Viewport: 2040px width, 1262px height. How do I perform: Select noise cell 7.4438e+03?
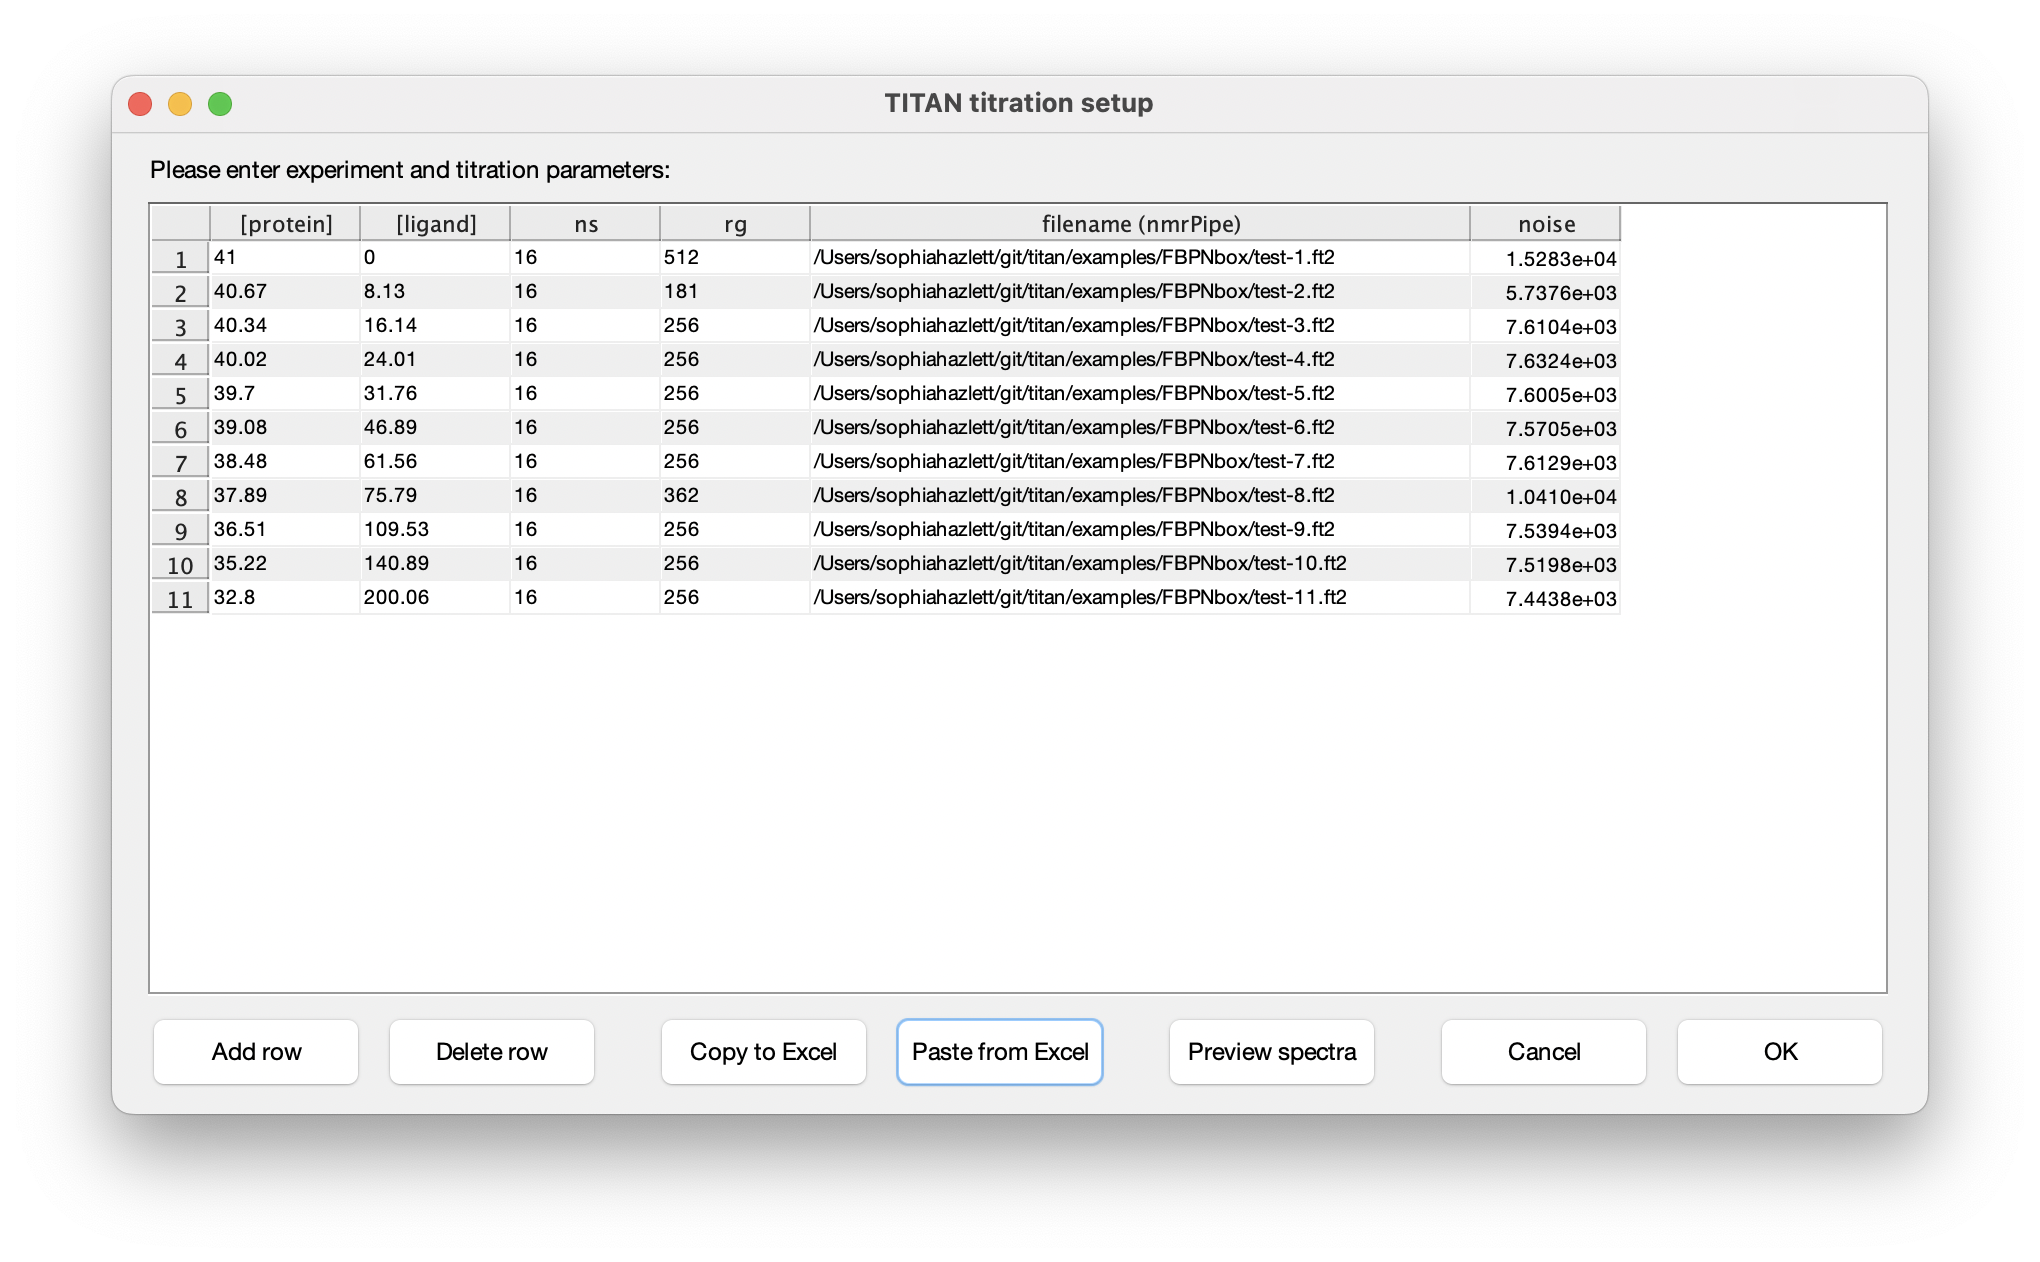[1546, 598]
